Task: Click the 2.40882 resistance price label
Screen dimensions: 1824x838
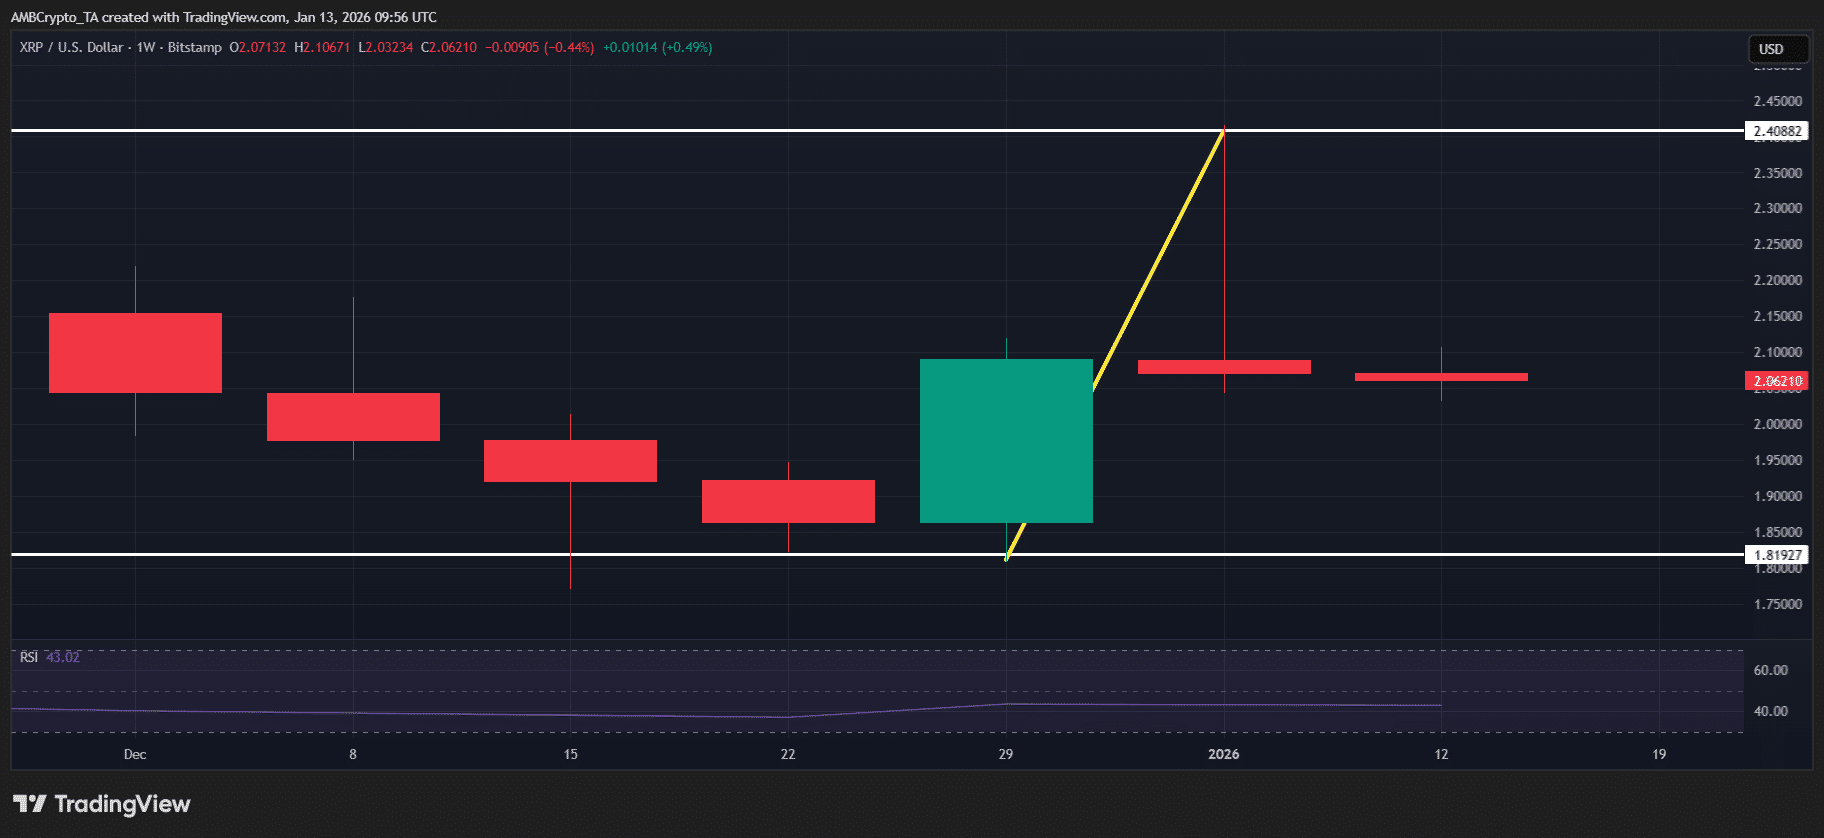Action: 1776,131
